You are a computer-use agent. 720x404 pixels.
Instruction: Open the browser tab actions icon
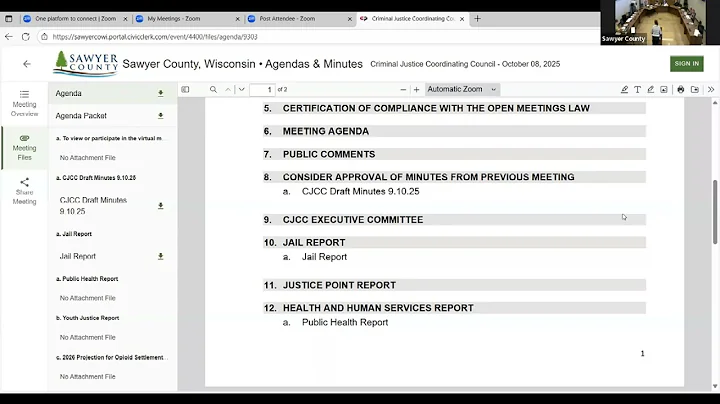click(9, 19)
